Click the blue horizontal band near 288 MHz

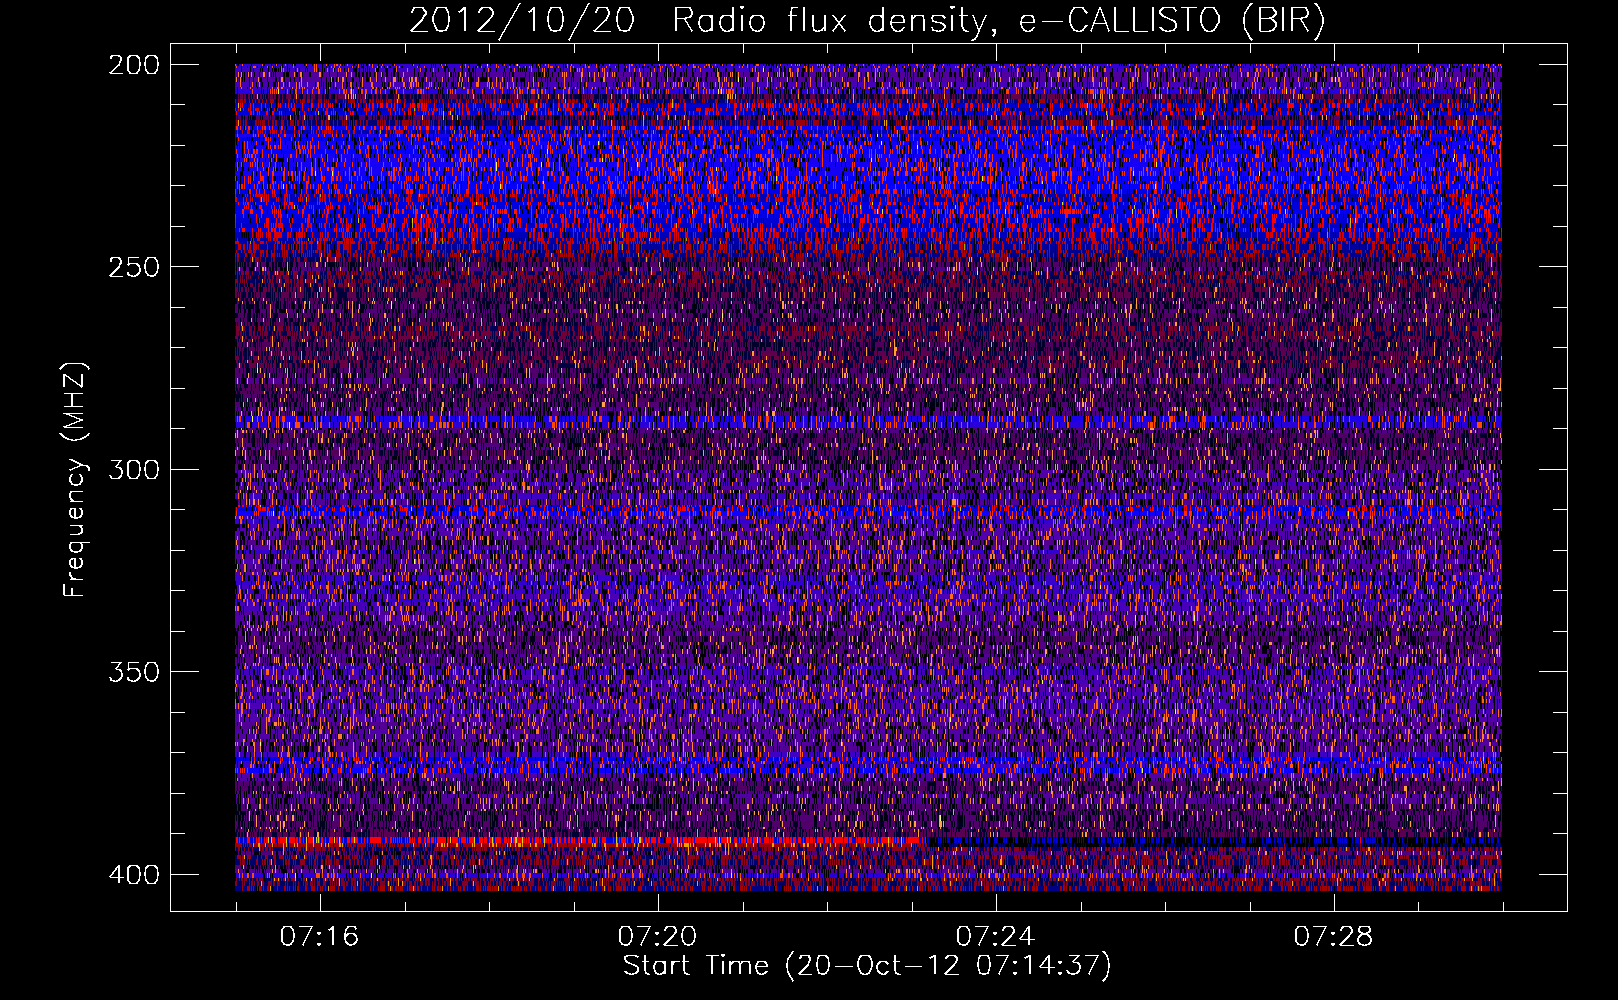point(868,422)
